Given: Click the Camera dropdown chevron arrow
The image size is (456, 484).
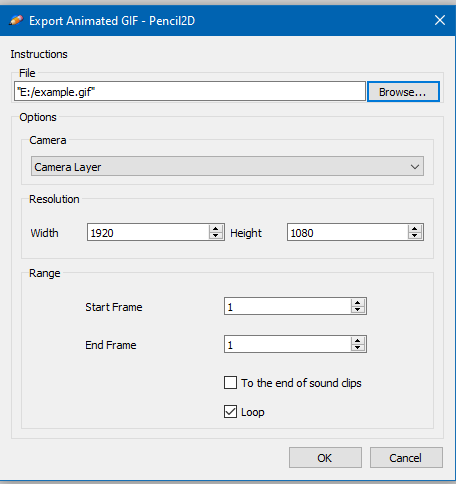Looking at the screenshot, I should tap(415, 167).
